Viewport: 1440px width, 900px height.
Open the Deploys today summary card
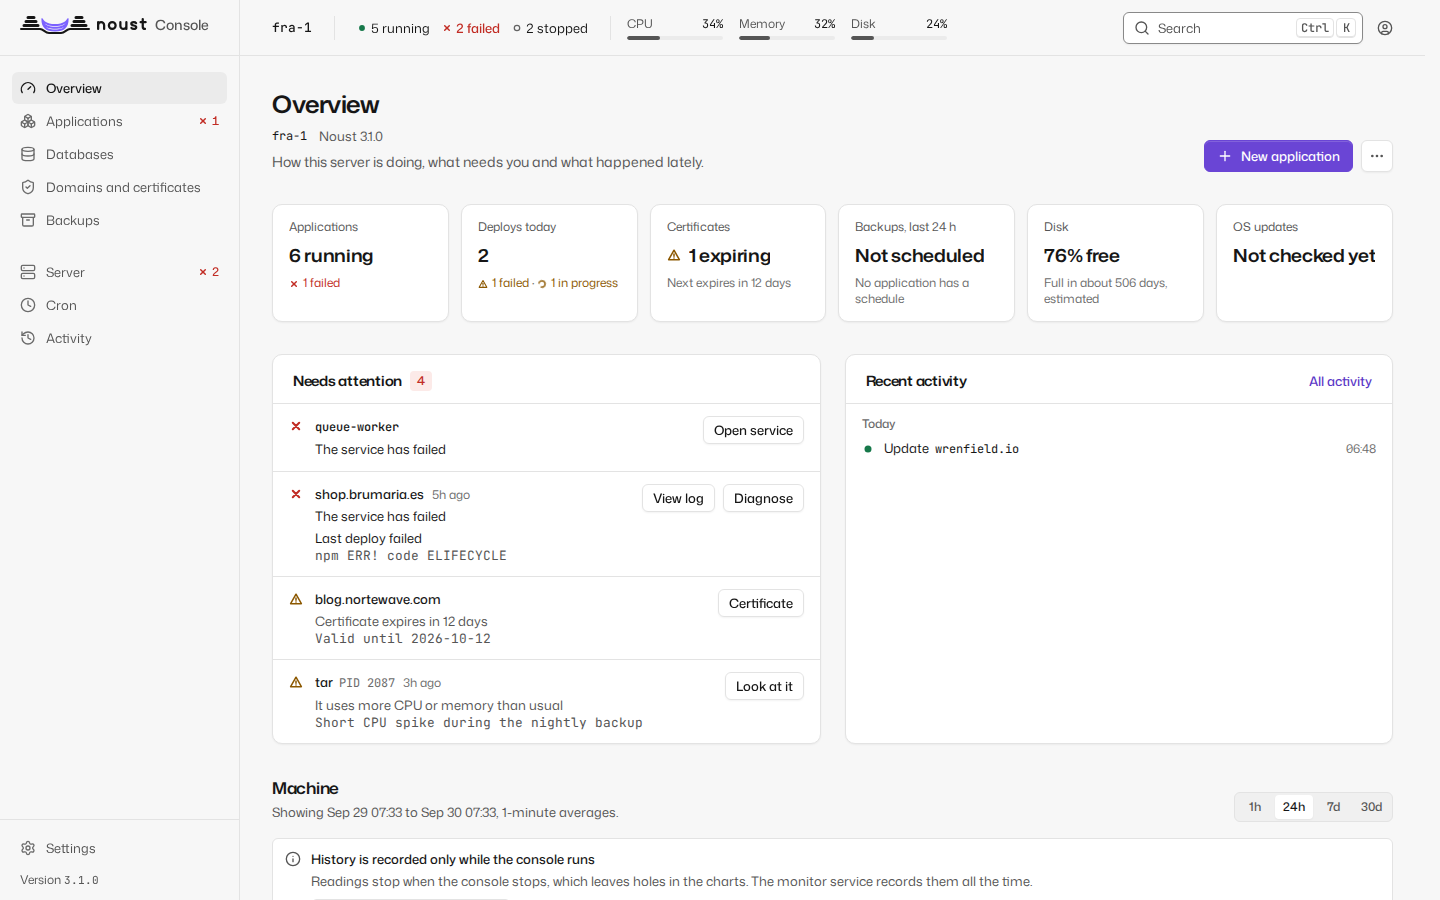coord(549,263)
